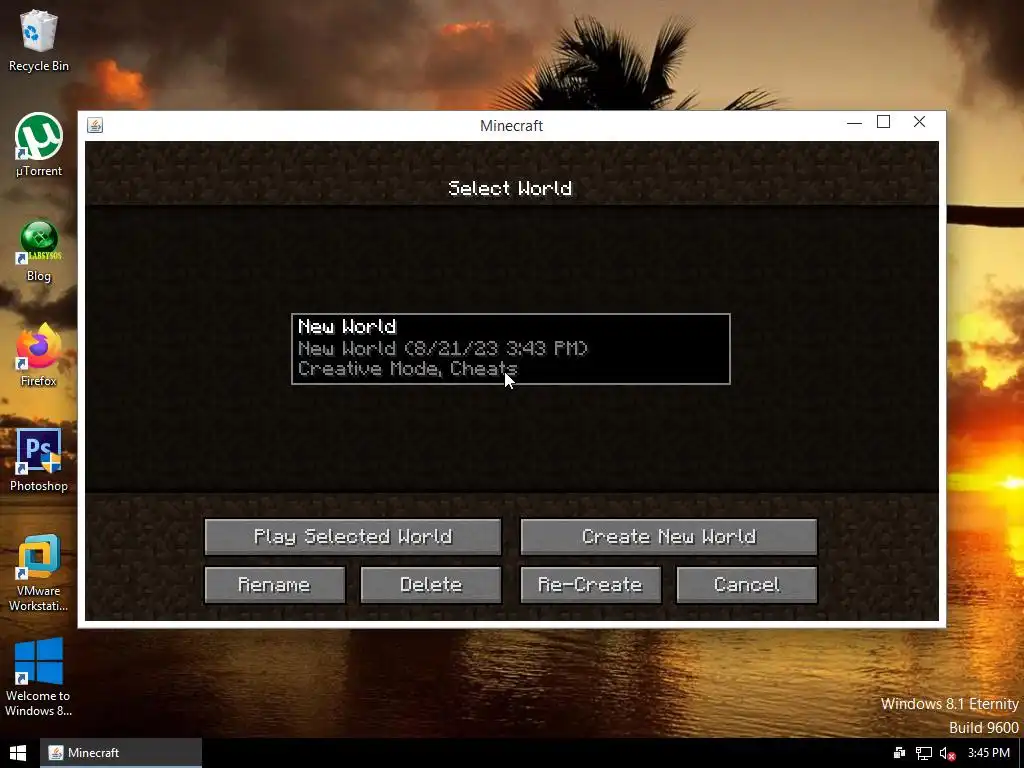Open the device connection tray icon
Screen dimensions: 1024x768
(x=899, y=754)
